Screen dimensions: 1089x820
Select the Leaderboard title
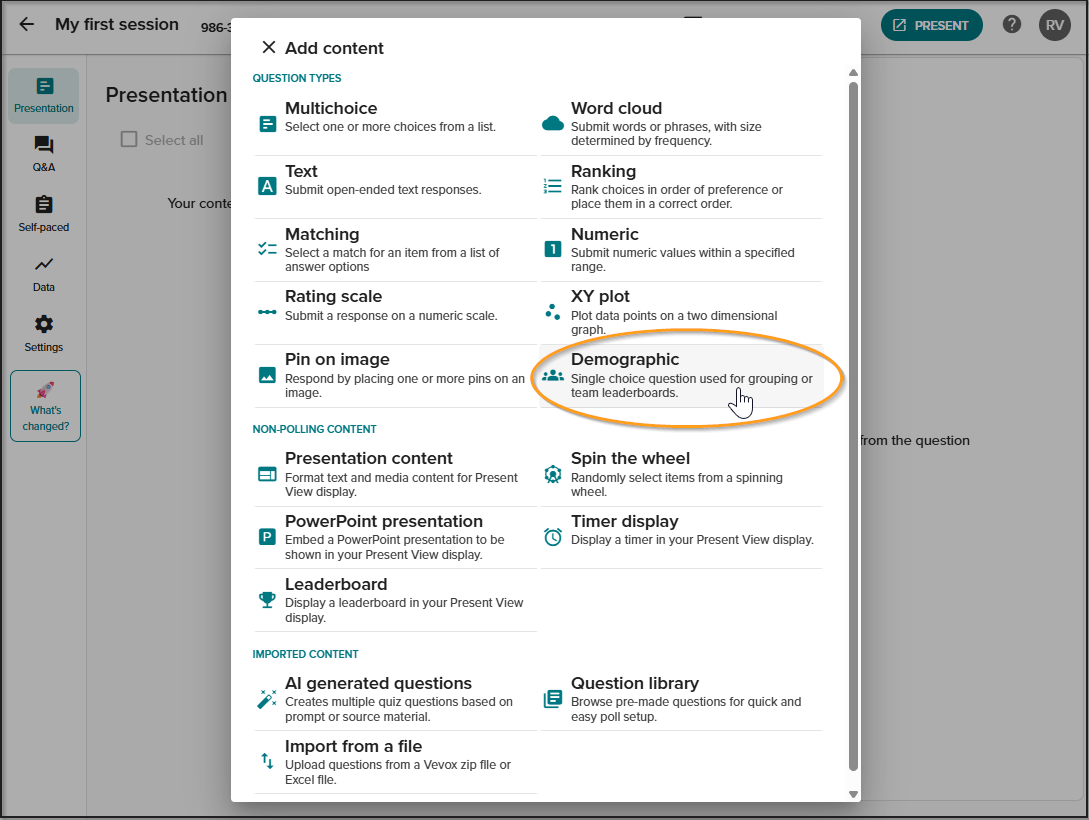point(336,585)
